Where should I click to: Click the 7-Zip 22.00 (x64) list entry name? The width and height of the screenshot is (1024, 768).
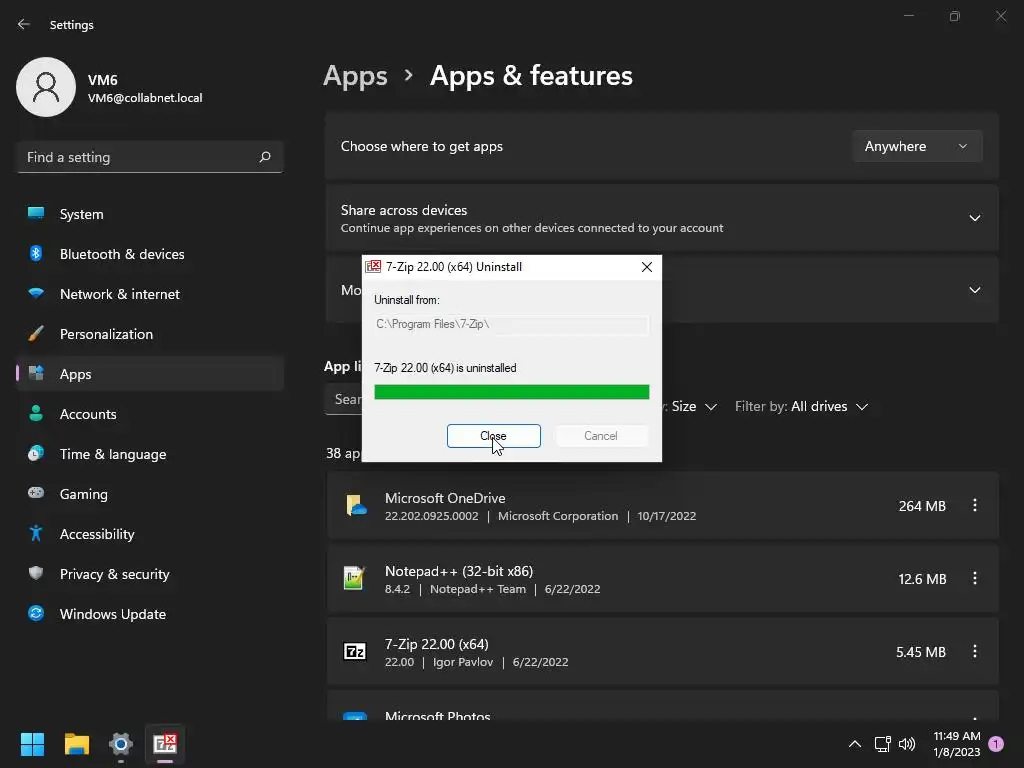tap(436, 645)
